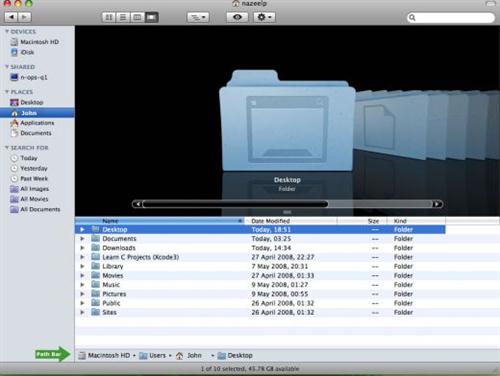
Task: Go forward with the right arrow button
Action: [25, 17]
